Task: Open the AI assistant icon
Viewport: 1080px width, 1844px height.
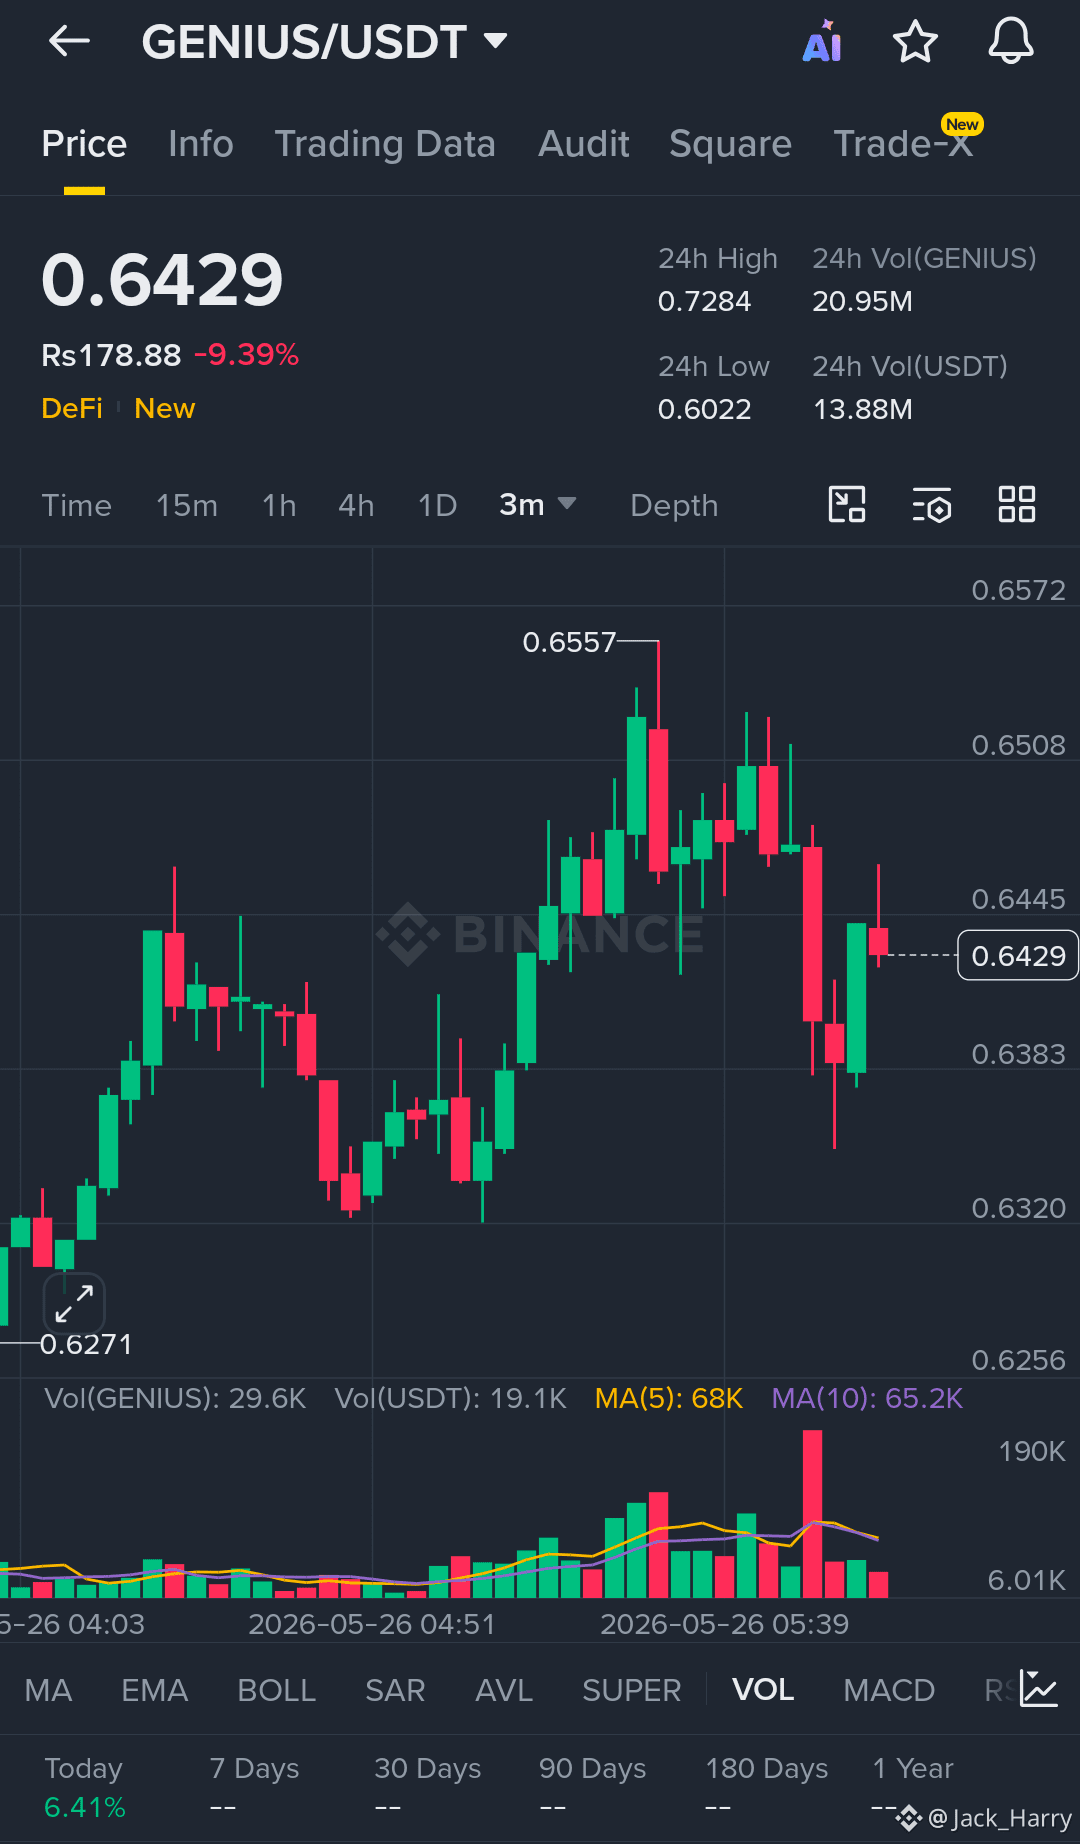Action: [822, 42]
